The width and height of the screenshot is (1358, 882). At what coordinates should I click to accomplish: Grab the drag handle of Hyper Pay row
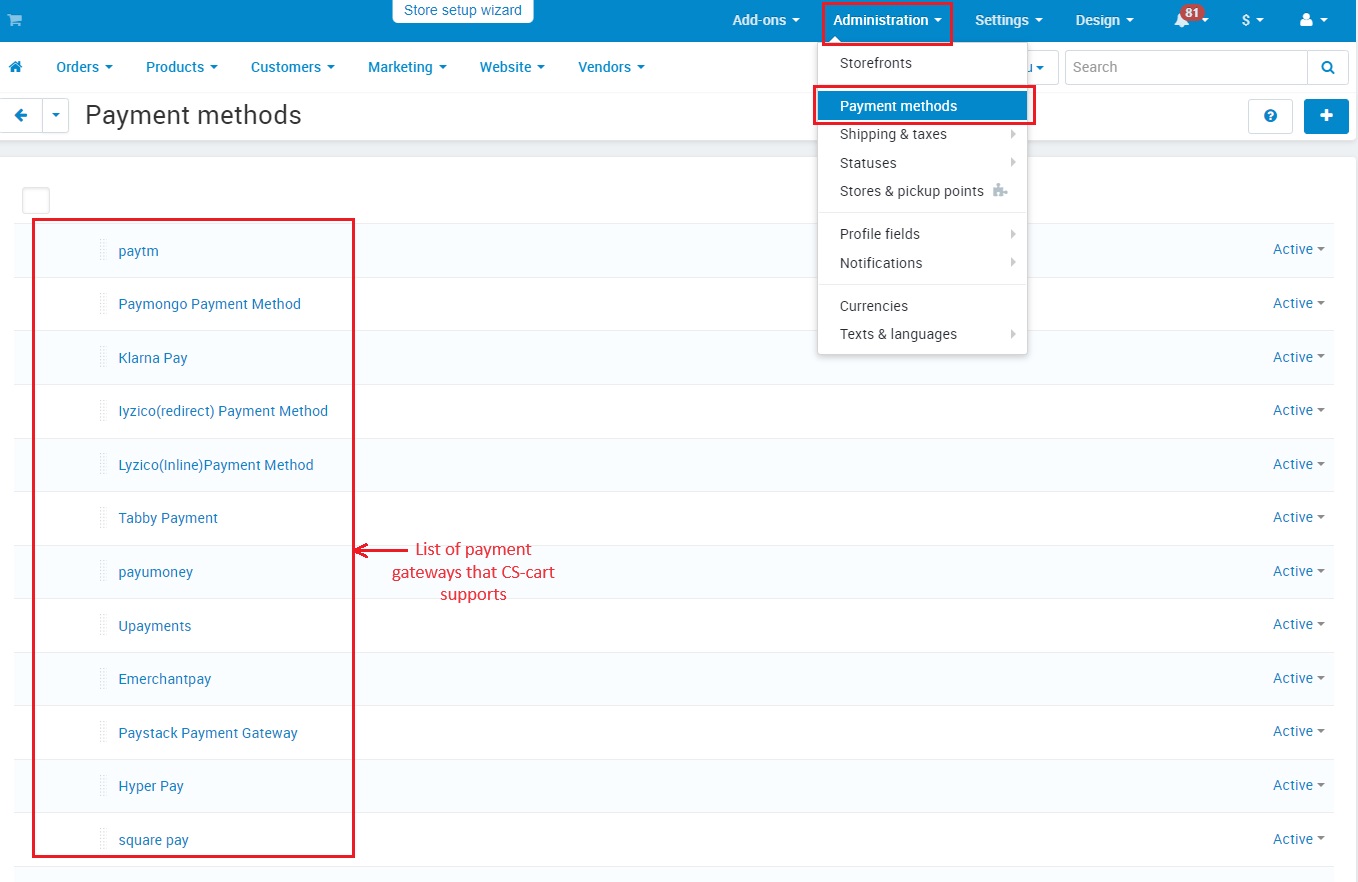pos(103,785)
